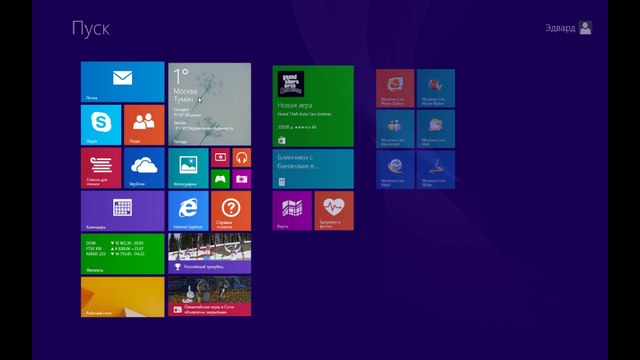Open the small Games controller tile

pyautogui.click(x=220, y=179)
